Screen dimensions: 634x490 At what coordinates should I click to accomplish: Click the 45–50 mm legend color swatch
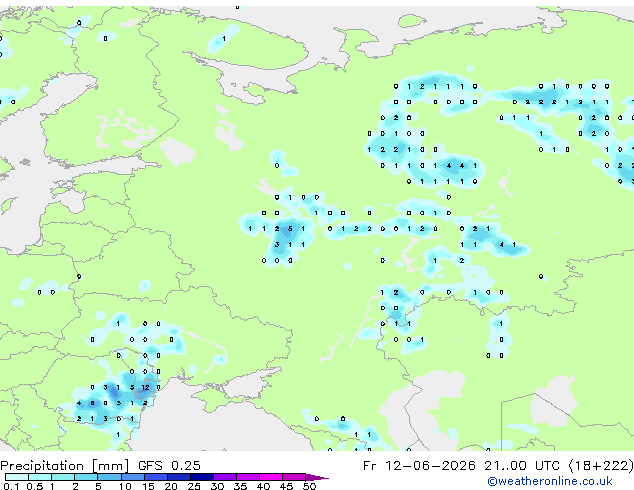click(294, 477)
